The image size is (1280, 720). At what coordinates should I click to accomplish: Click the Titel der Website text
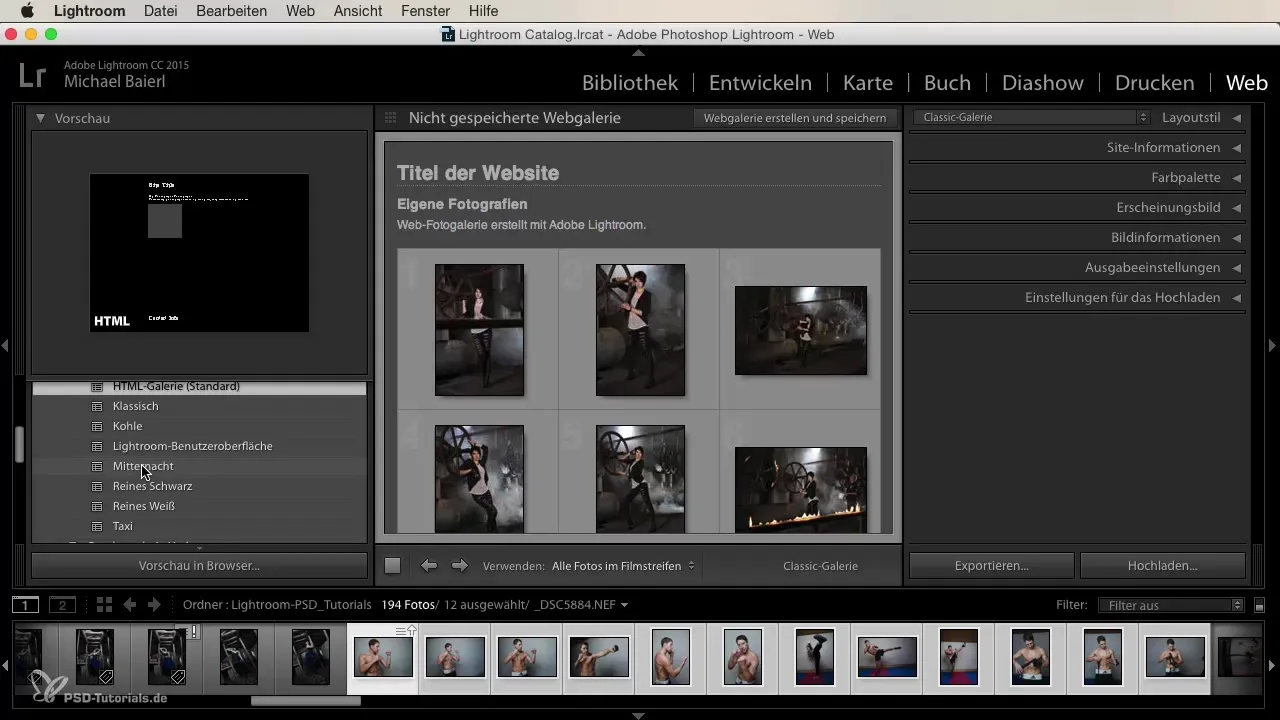pos(478,173)
